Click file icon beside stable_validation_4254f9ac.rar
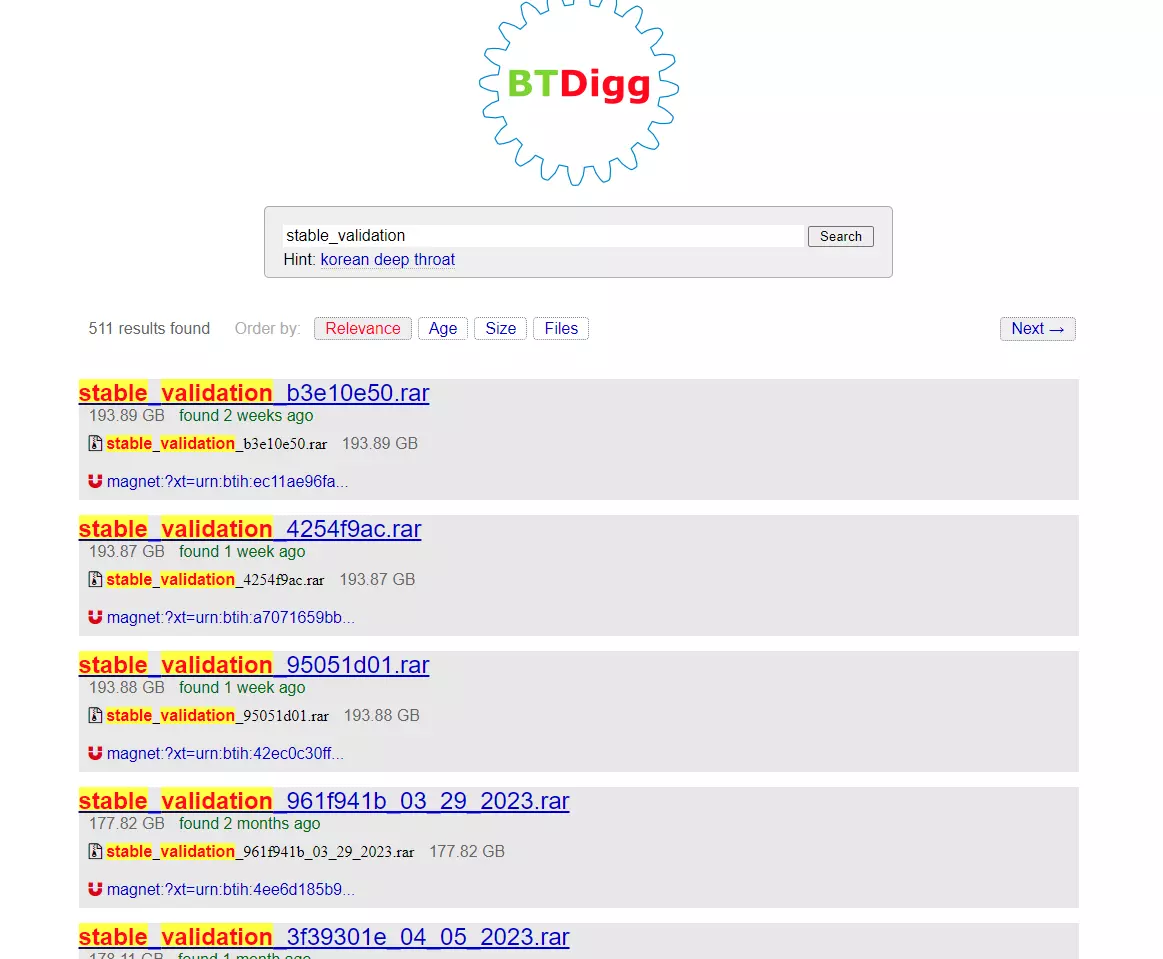The width and height of the screenshot is (1163, 959). pyautogui.click(x=95, y=579)
